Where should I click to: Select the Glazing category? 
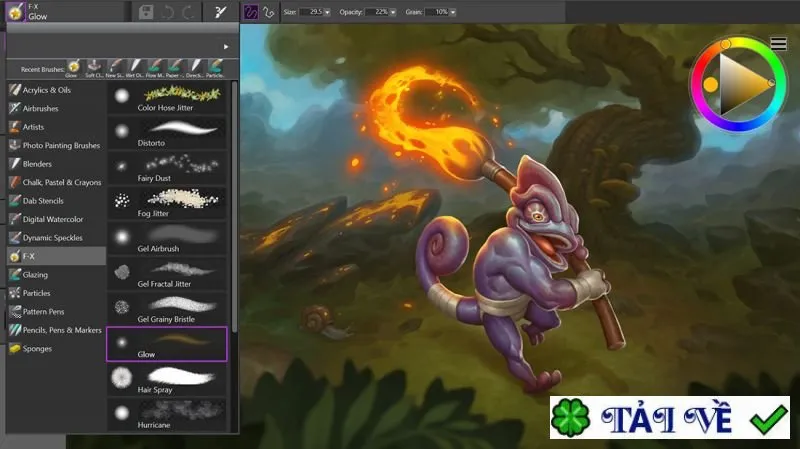56,275
